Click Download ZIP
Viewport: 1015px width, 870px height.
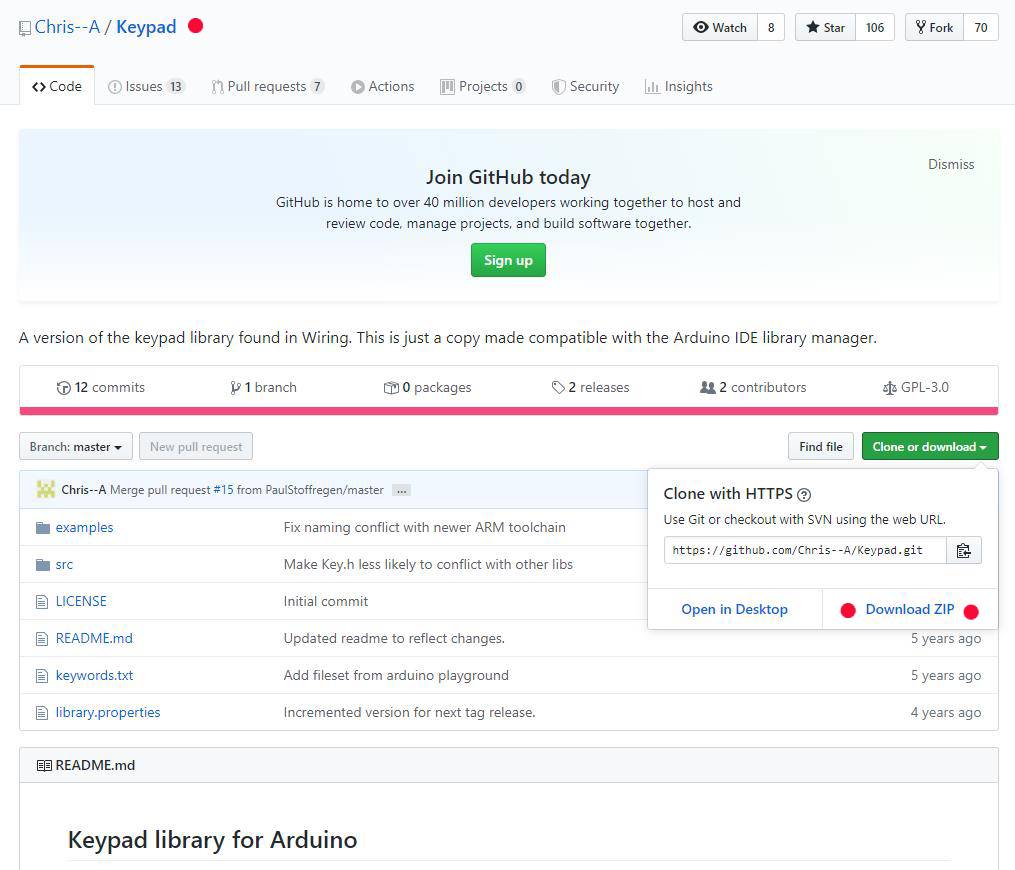909,610
